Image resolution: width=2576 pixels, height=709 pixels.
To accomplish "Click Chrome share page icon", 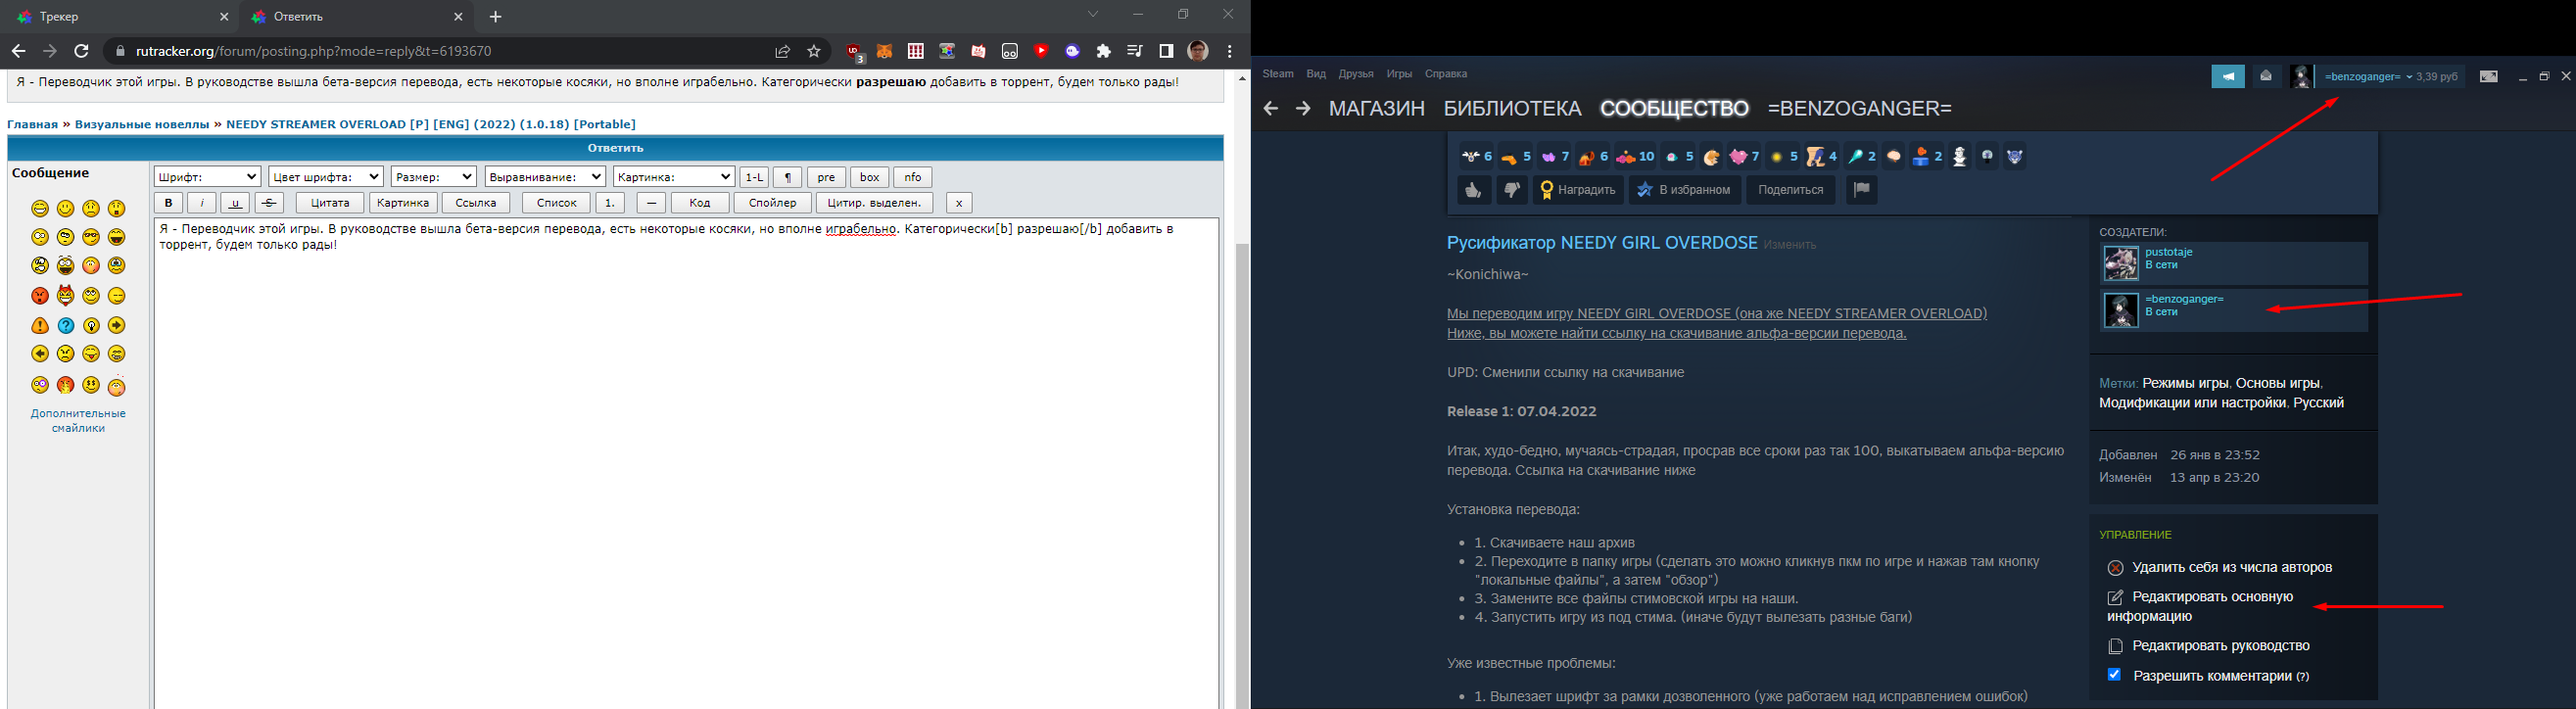I will (x=782, y=51).
